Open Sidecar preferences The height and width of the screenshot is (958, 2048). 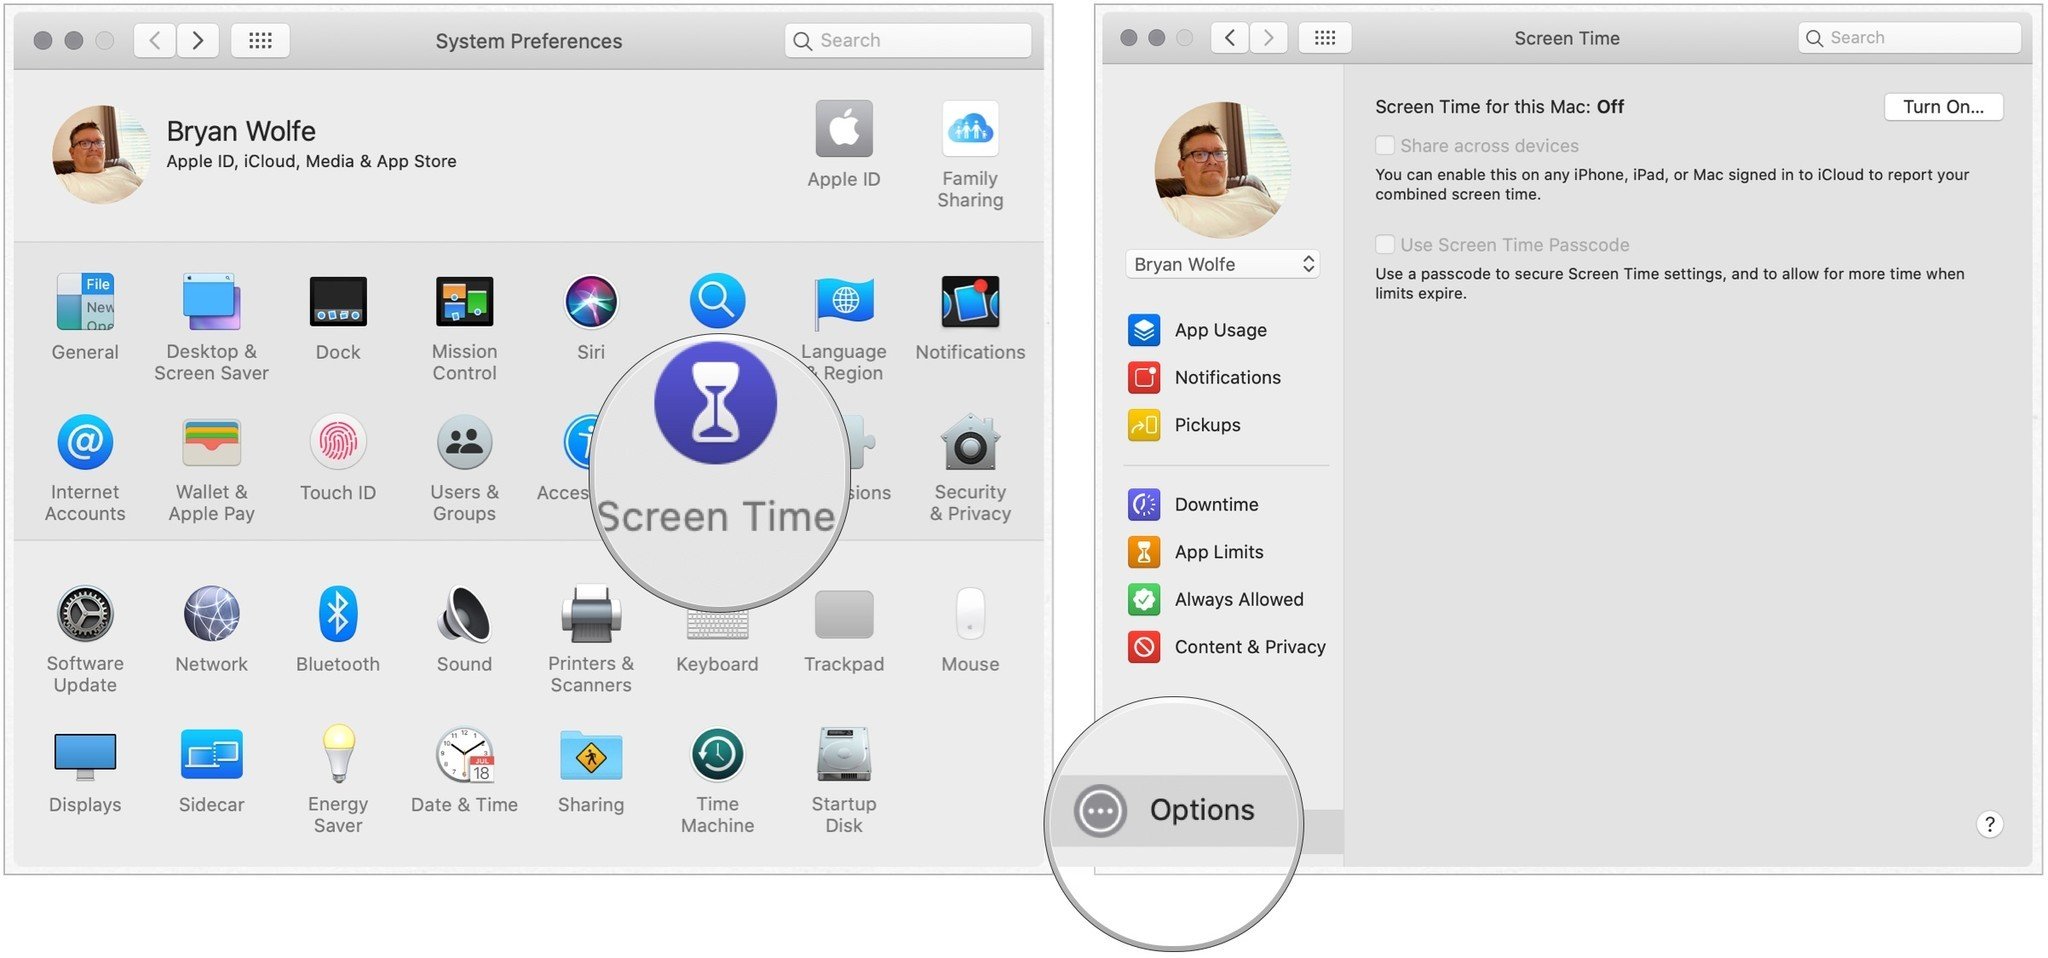click(x=211, y=770)
